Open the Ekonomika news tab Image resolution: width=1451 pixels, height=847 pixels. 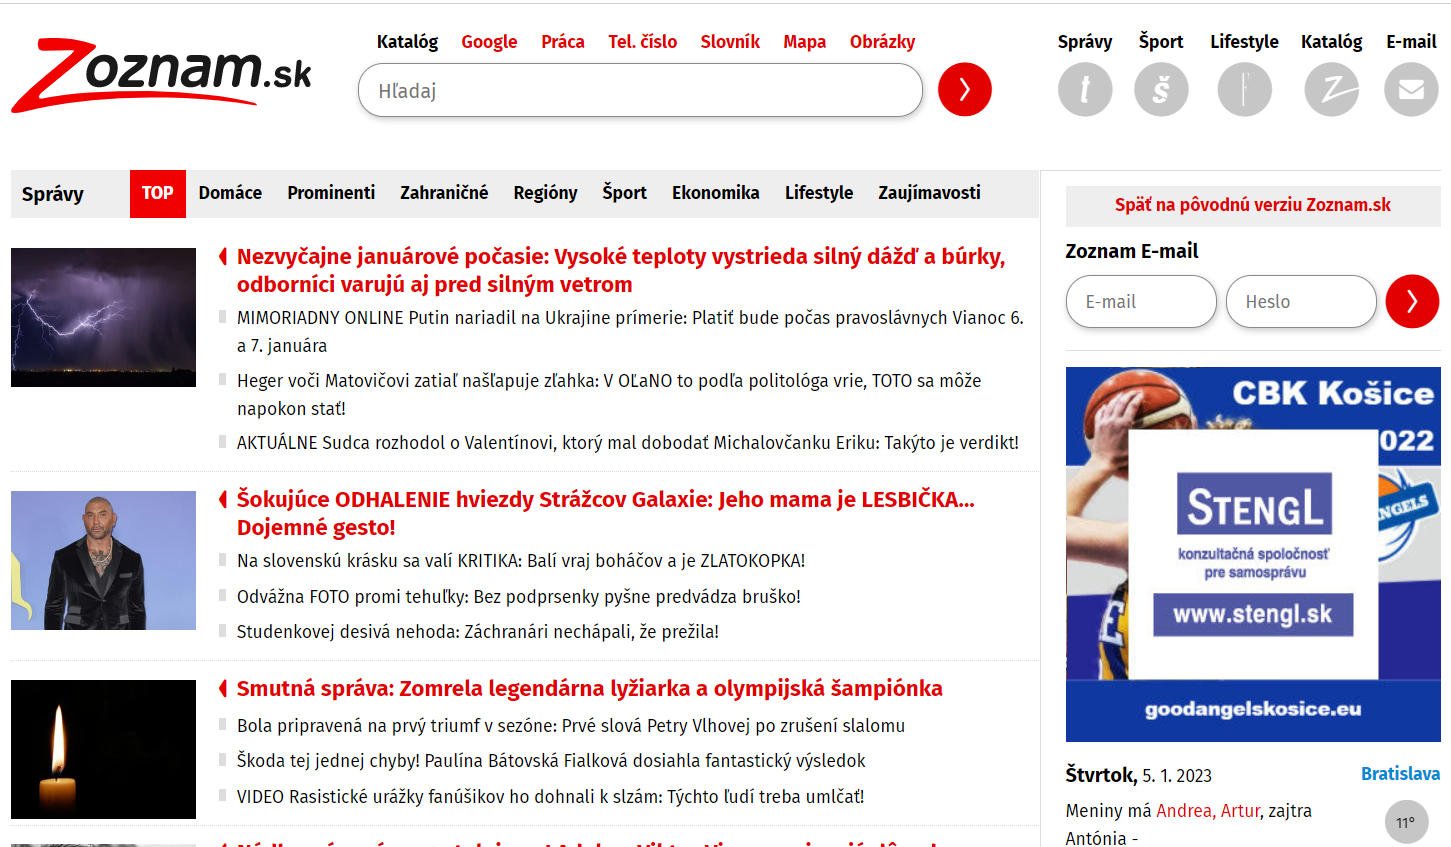tap(715, 193)
